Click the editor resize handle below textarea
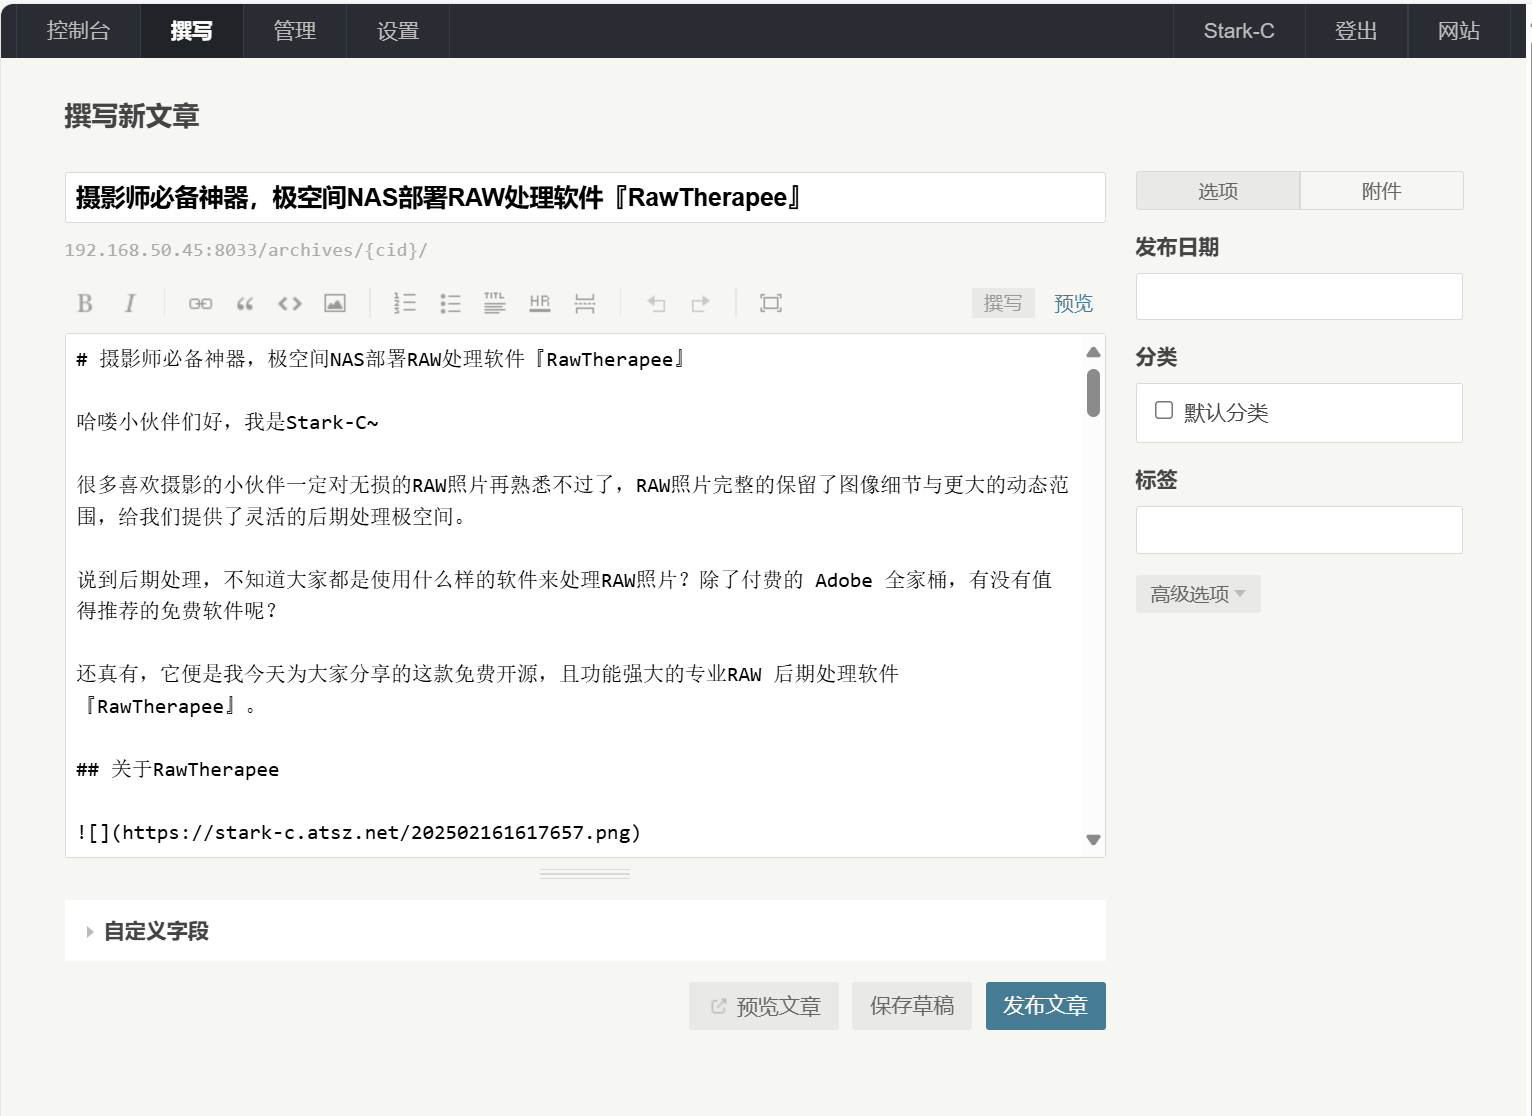The image size is (1532, 1116). point(585,874)
